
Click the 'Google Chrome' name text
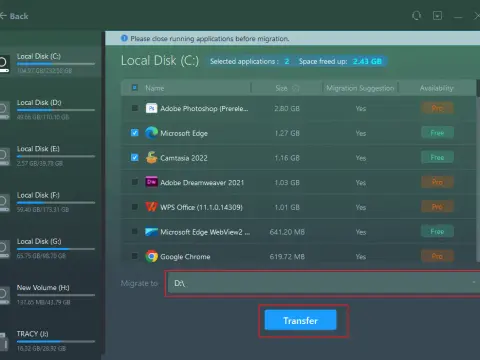tap(185, 257)
